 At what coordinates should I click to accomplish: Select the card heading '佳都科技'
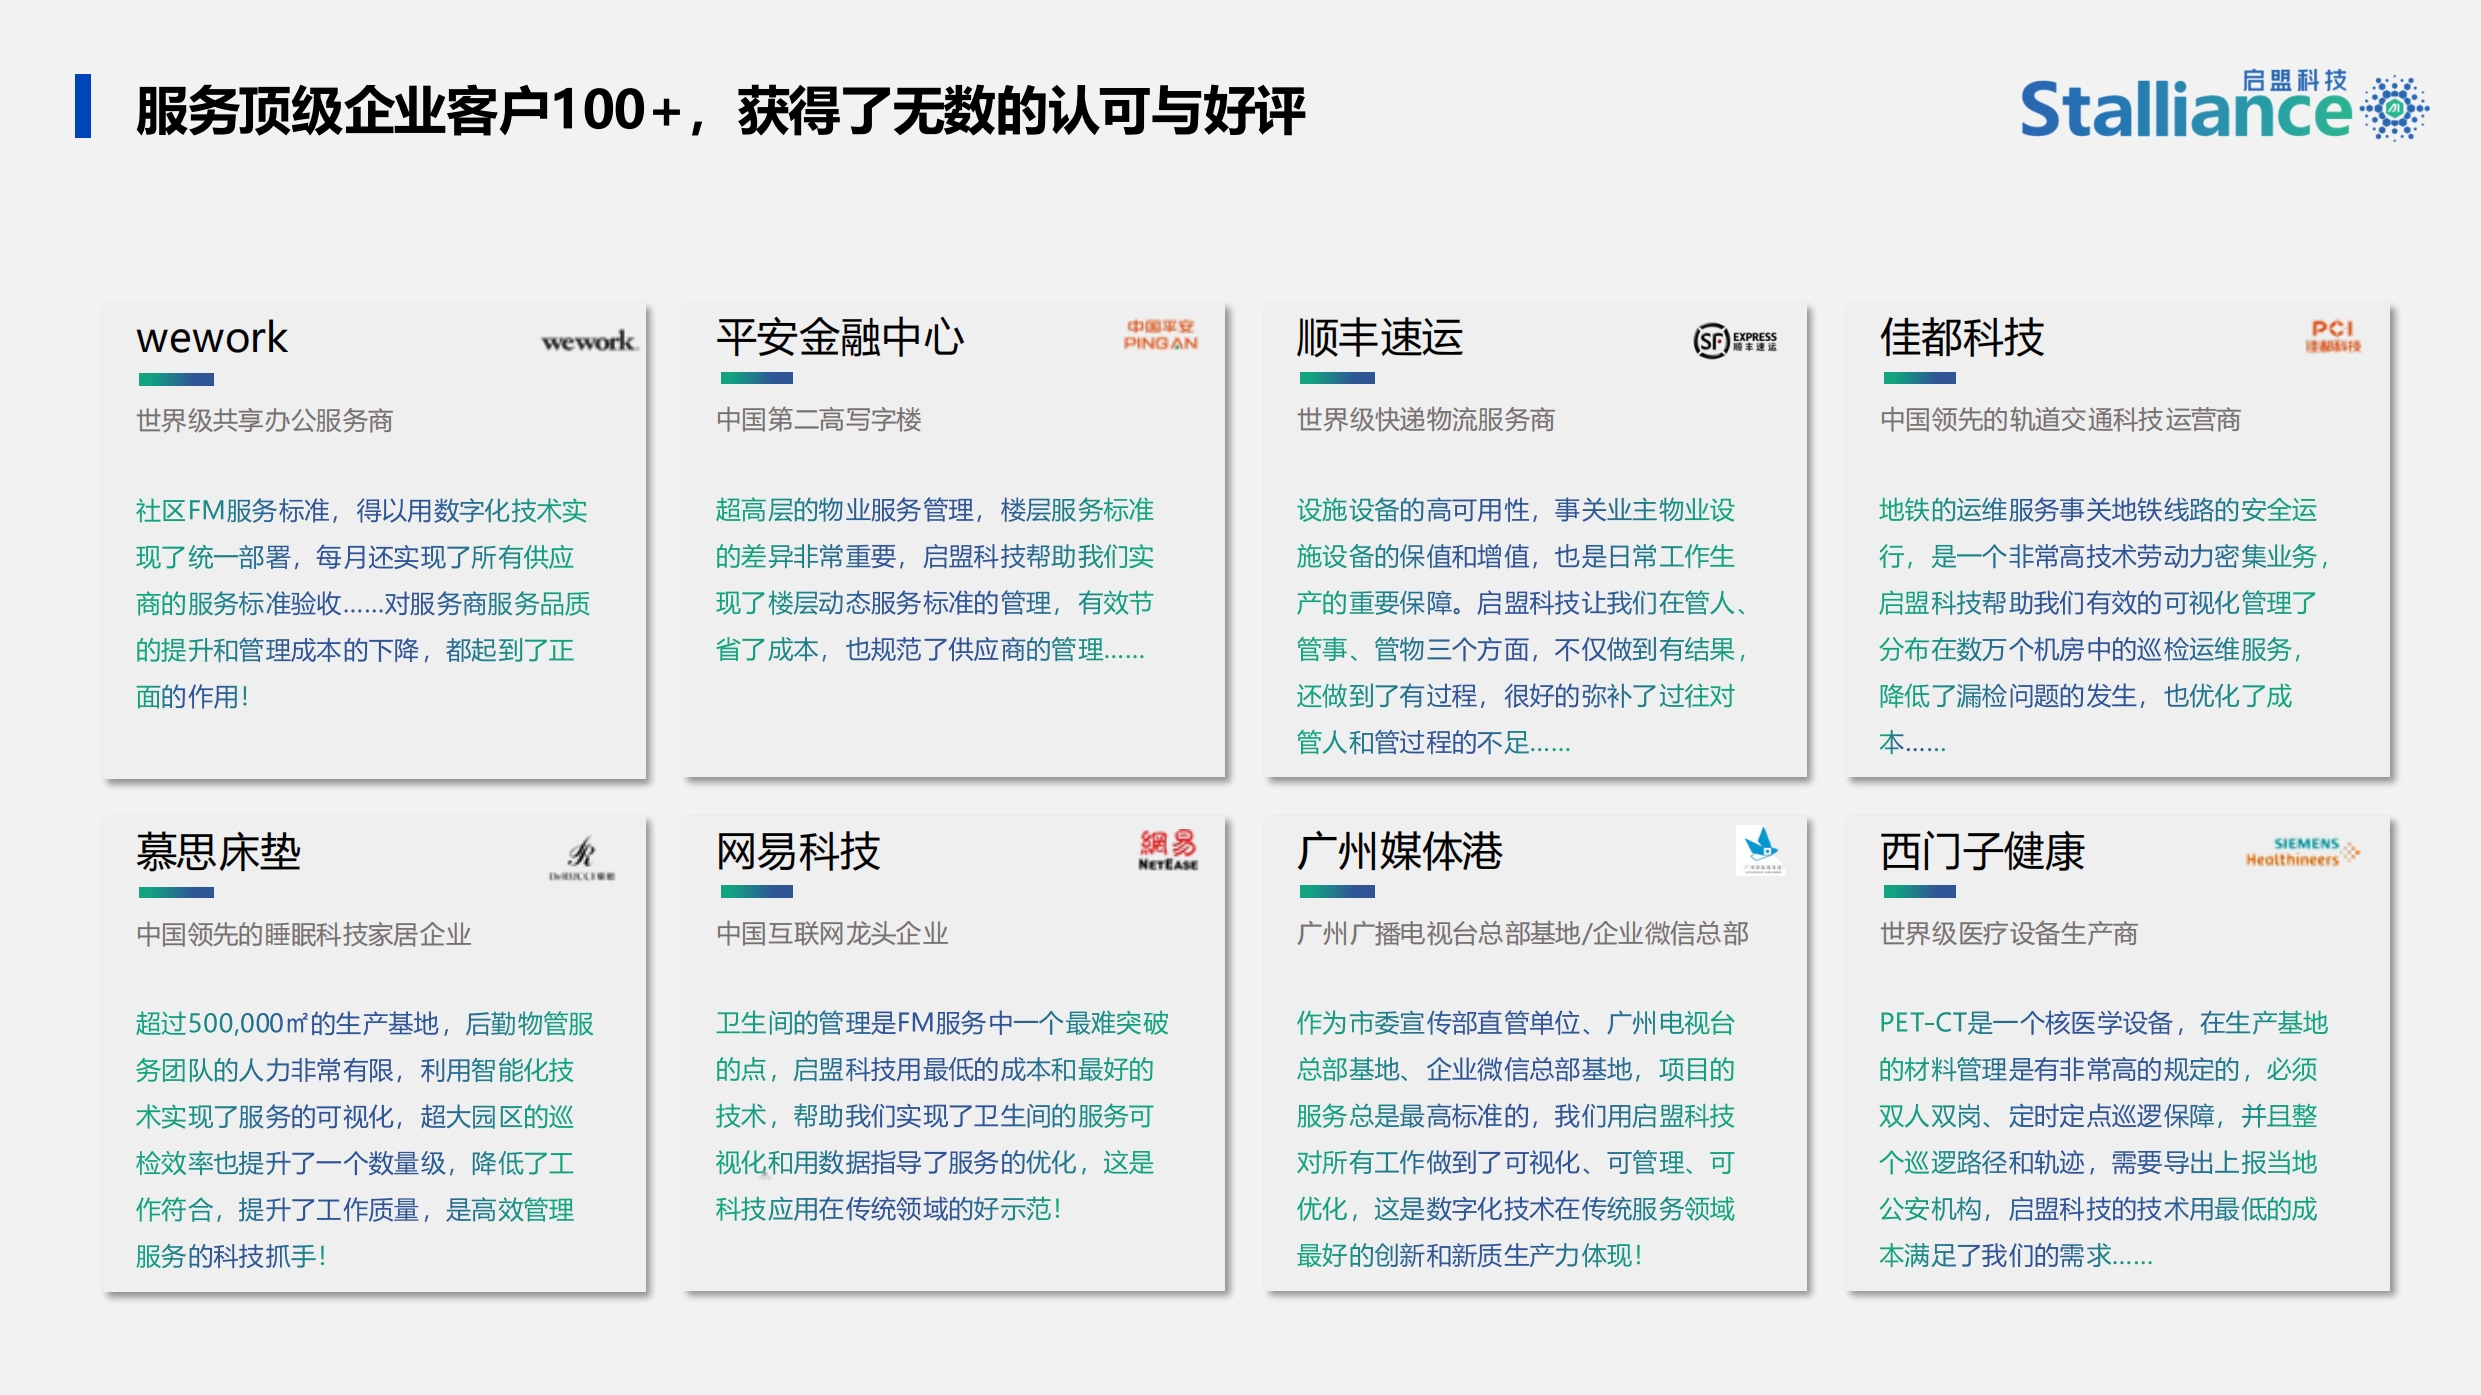(1962, 338)
